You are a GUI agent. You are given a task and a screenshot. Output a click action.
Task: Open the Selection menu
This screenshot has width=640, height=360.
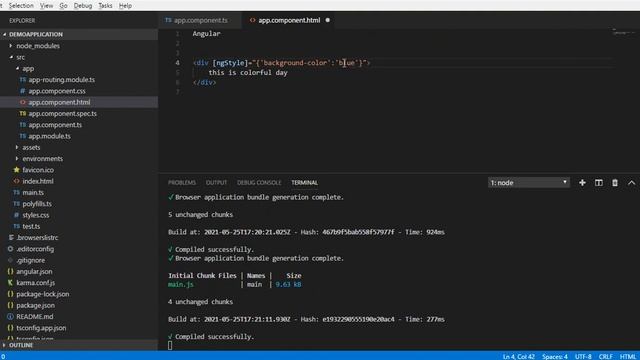point(21,6)
